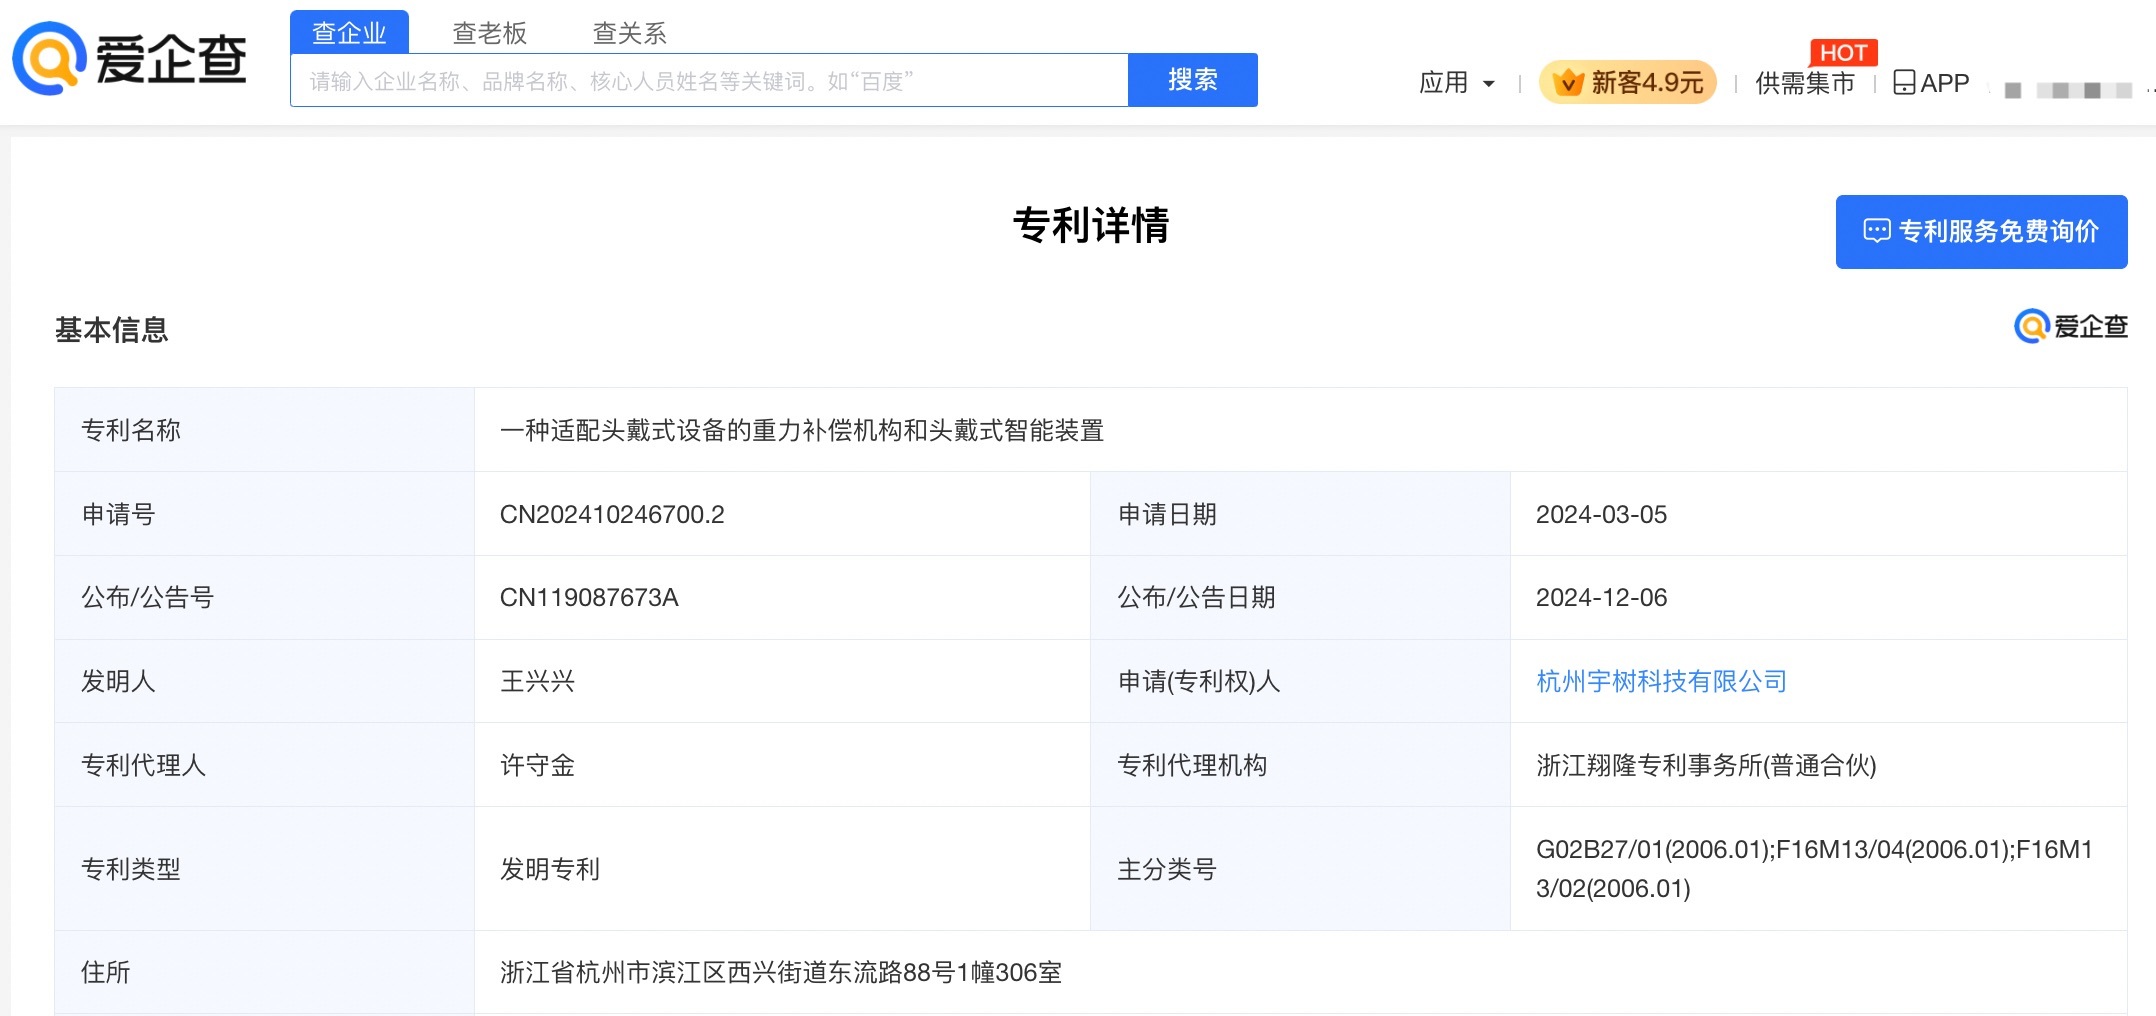Click the 新客4.9元 promotion button
The width and height of the screenshot is (2156, 1016).
pos(1628,82)
